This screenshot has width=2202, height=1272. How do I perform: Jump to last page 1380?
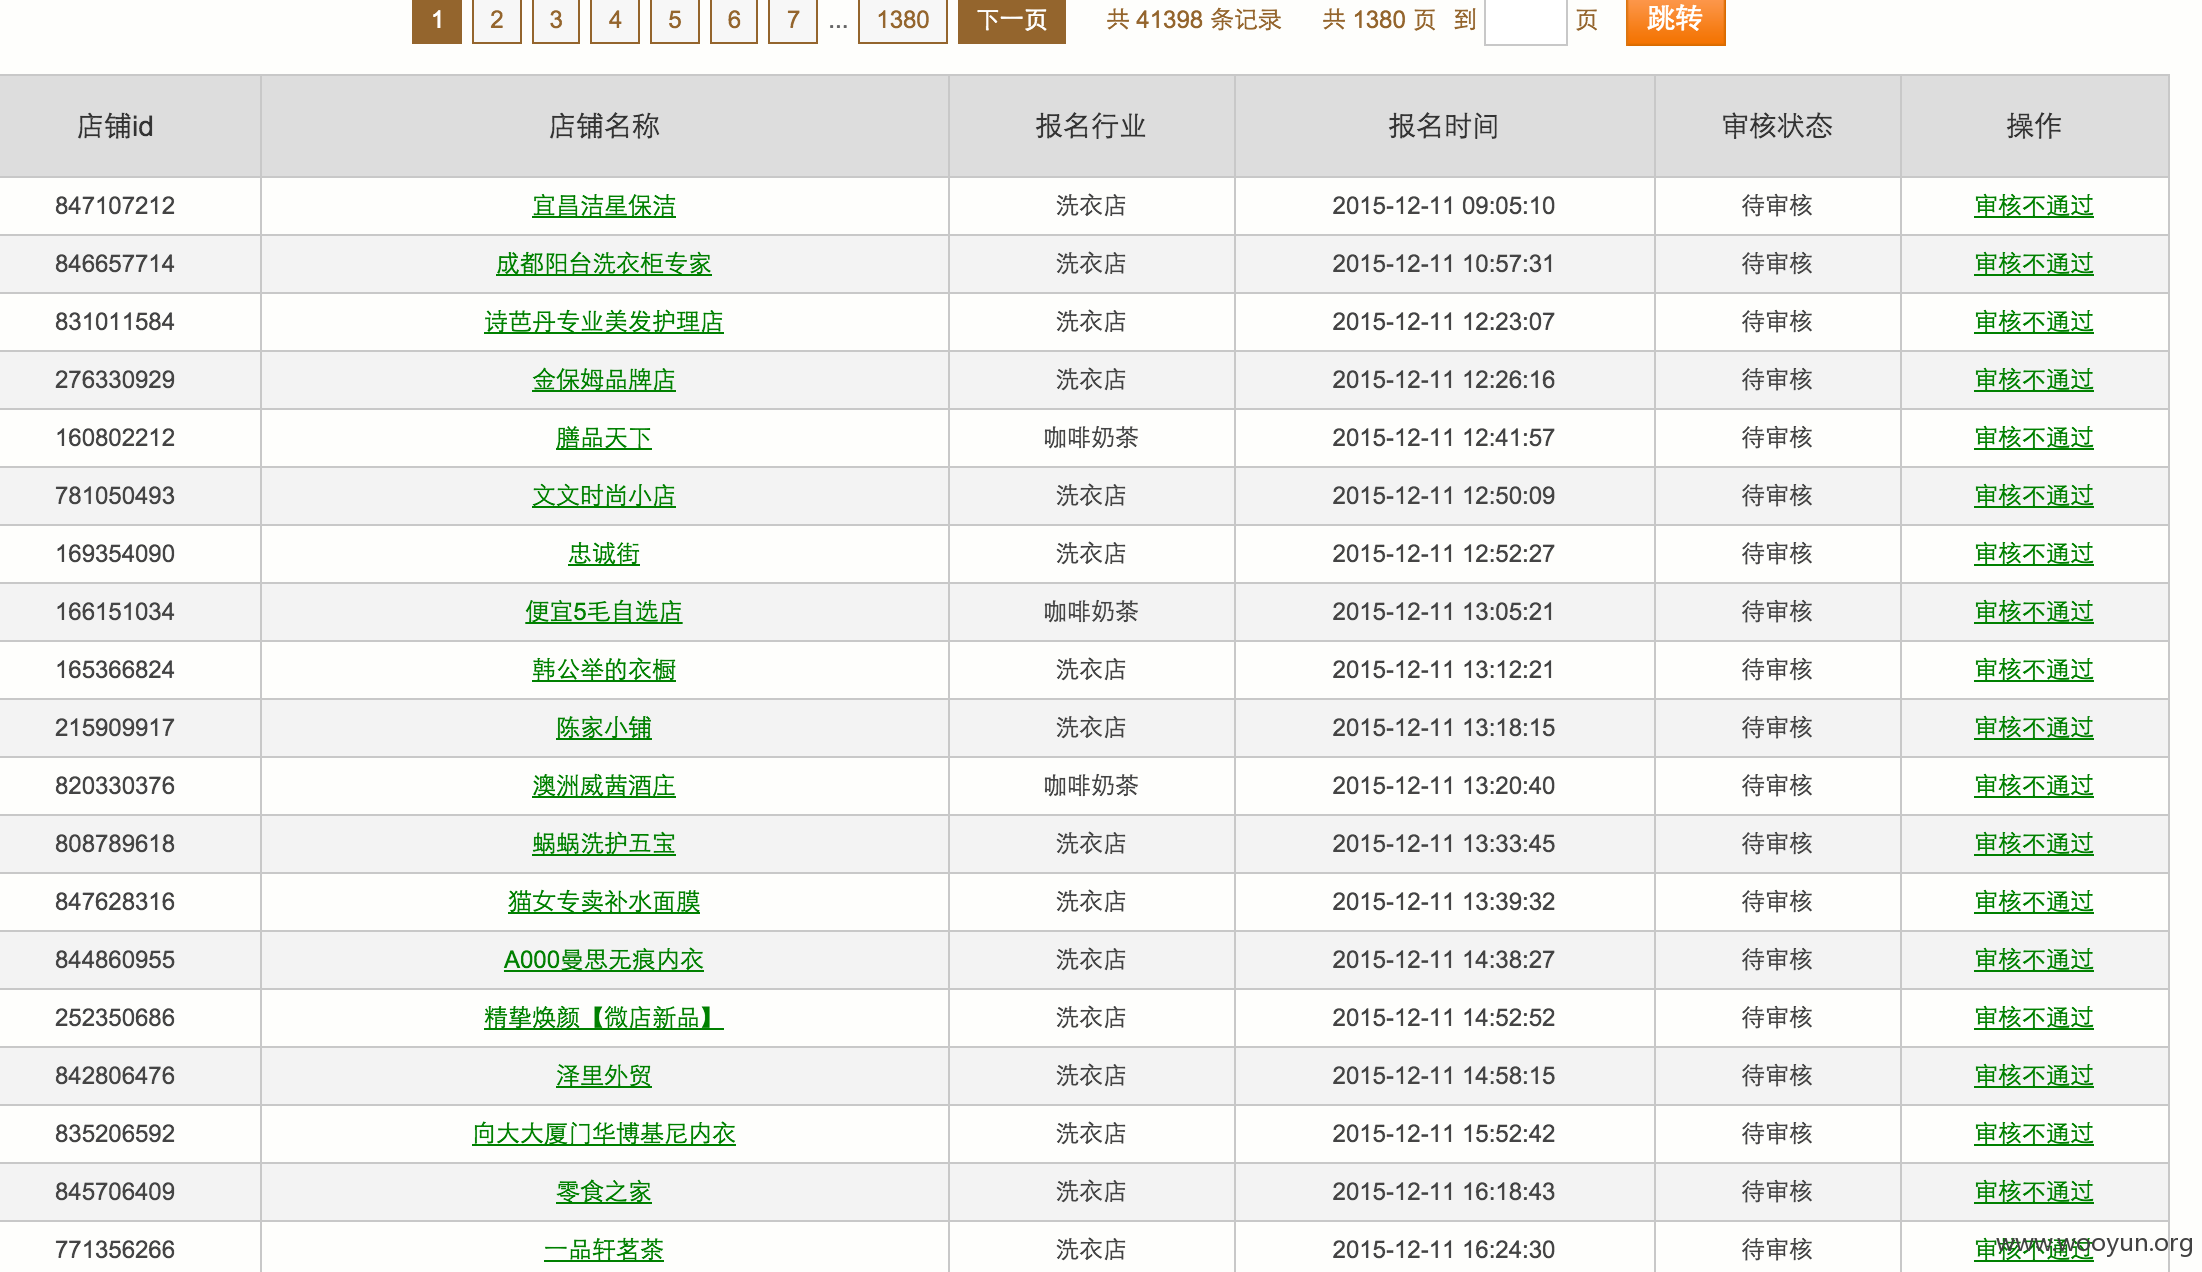click(903, 20)
